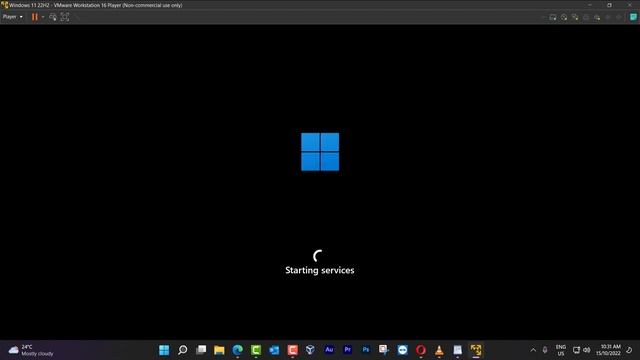
Task: Open the Notepad icon on the taskbar
Action: point(458,350)
